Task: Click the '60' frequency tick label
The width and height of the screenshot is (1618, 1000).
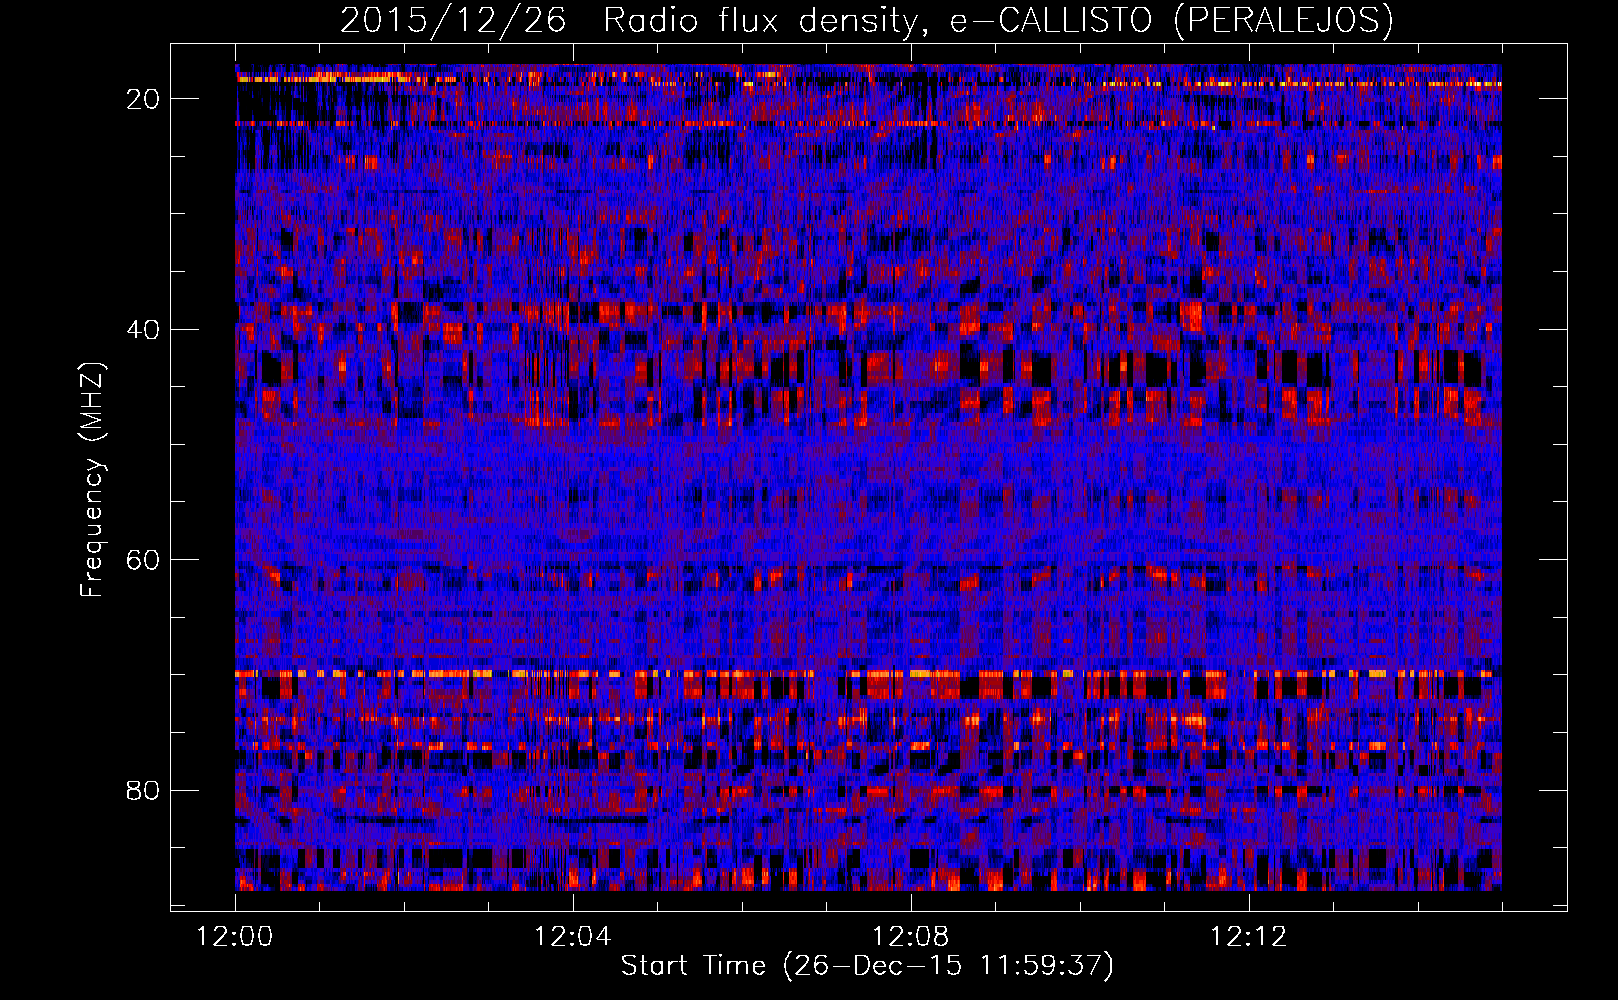Action: pos(143,559)
